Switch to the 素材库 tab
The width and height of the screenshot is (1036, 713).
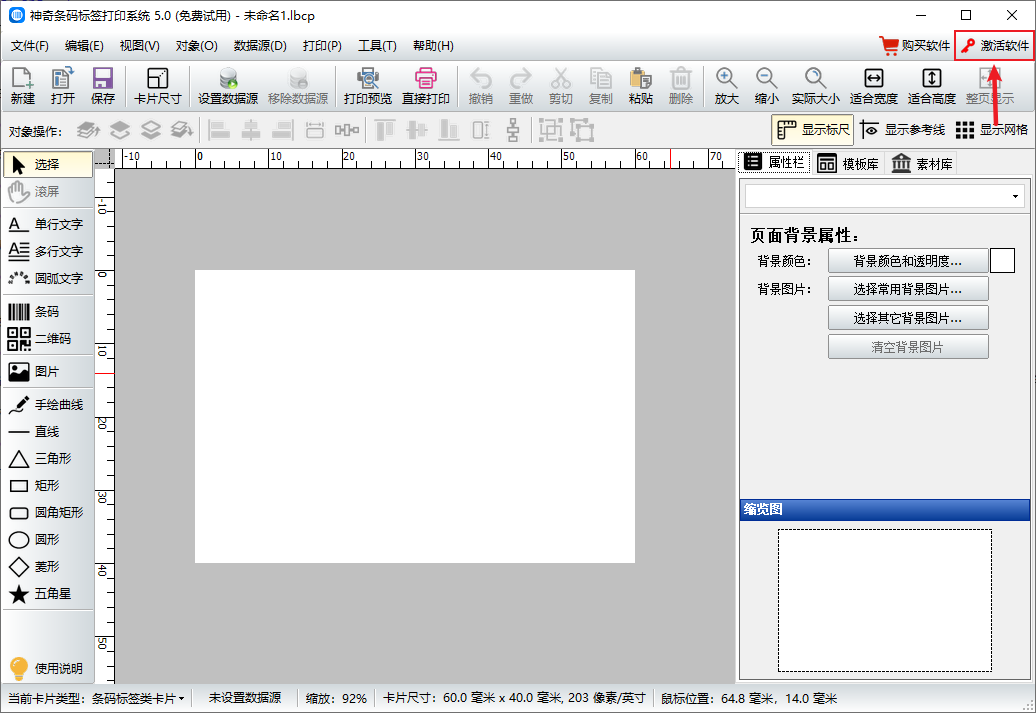pos(922,164)
